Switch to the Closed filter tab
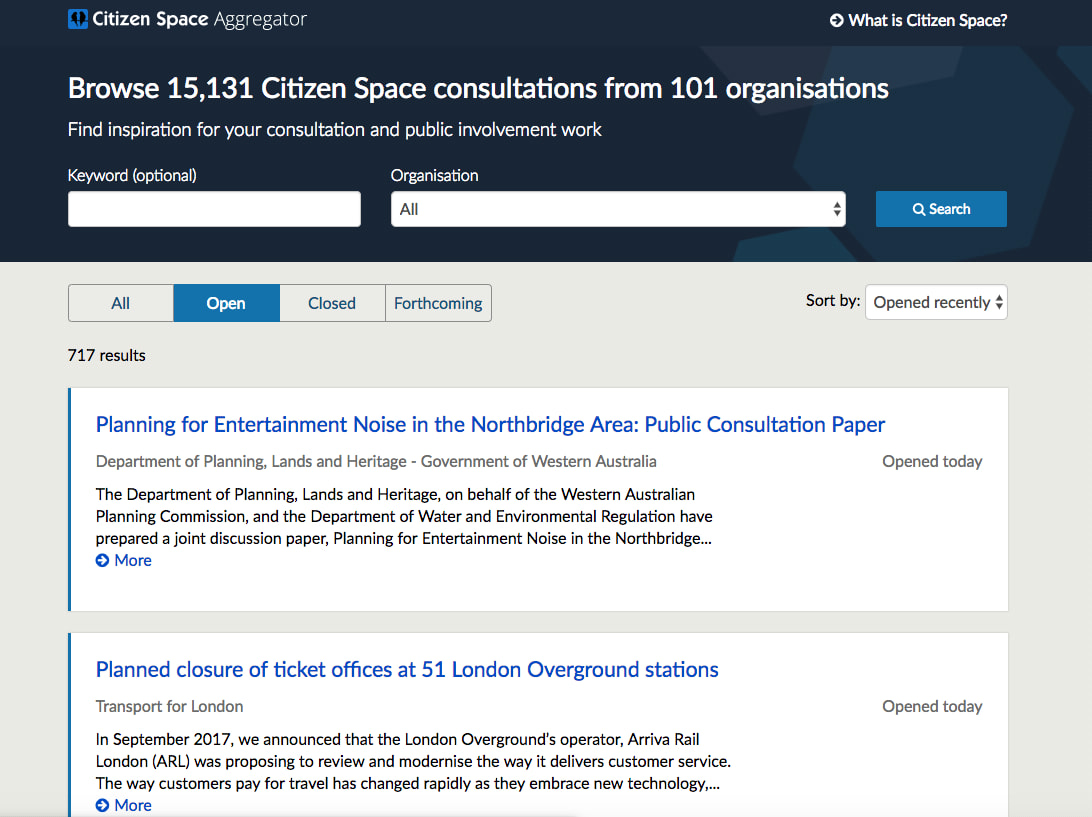This screenshot has width=1092, height=817. (332, 303)
